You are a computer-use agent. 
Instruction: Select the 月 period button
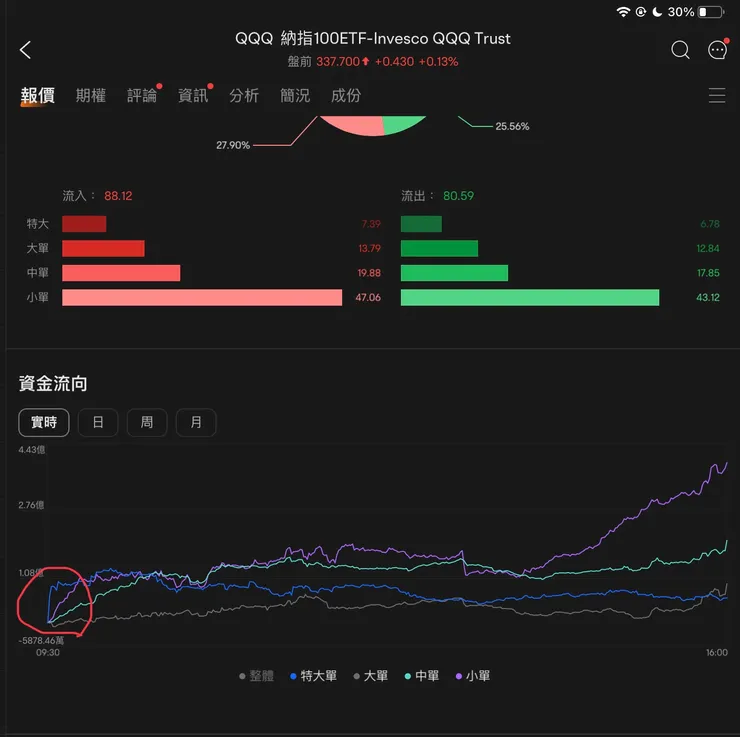pyautogui.click(x=196, y=422)
